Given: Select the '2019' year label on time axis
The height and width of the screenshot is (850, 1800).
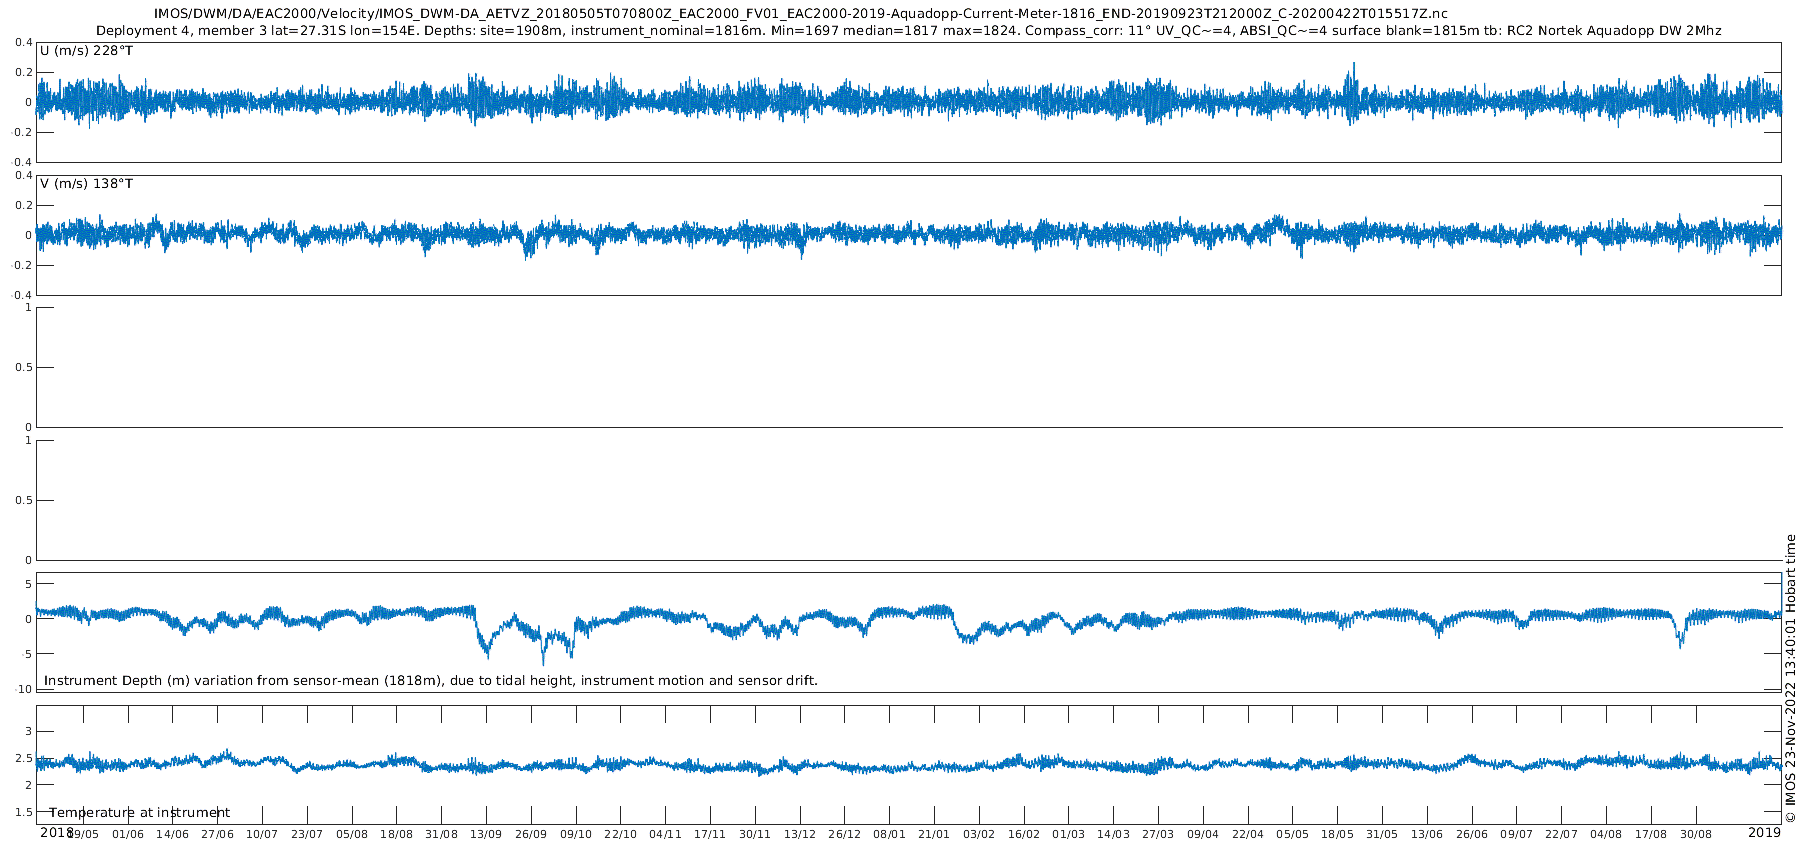Looking at the screenshot, I should click(x=1764, y=832).
